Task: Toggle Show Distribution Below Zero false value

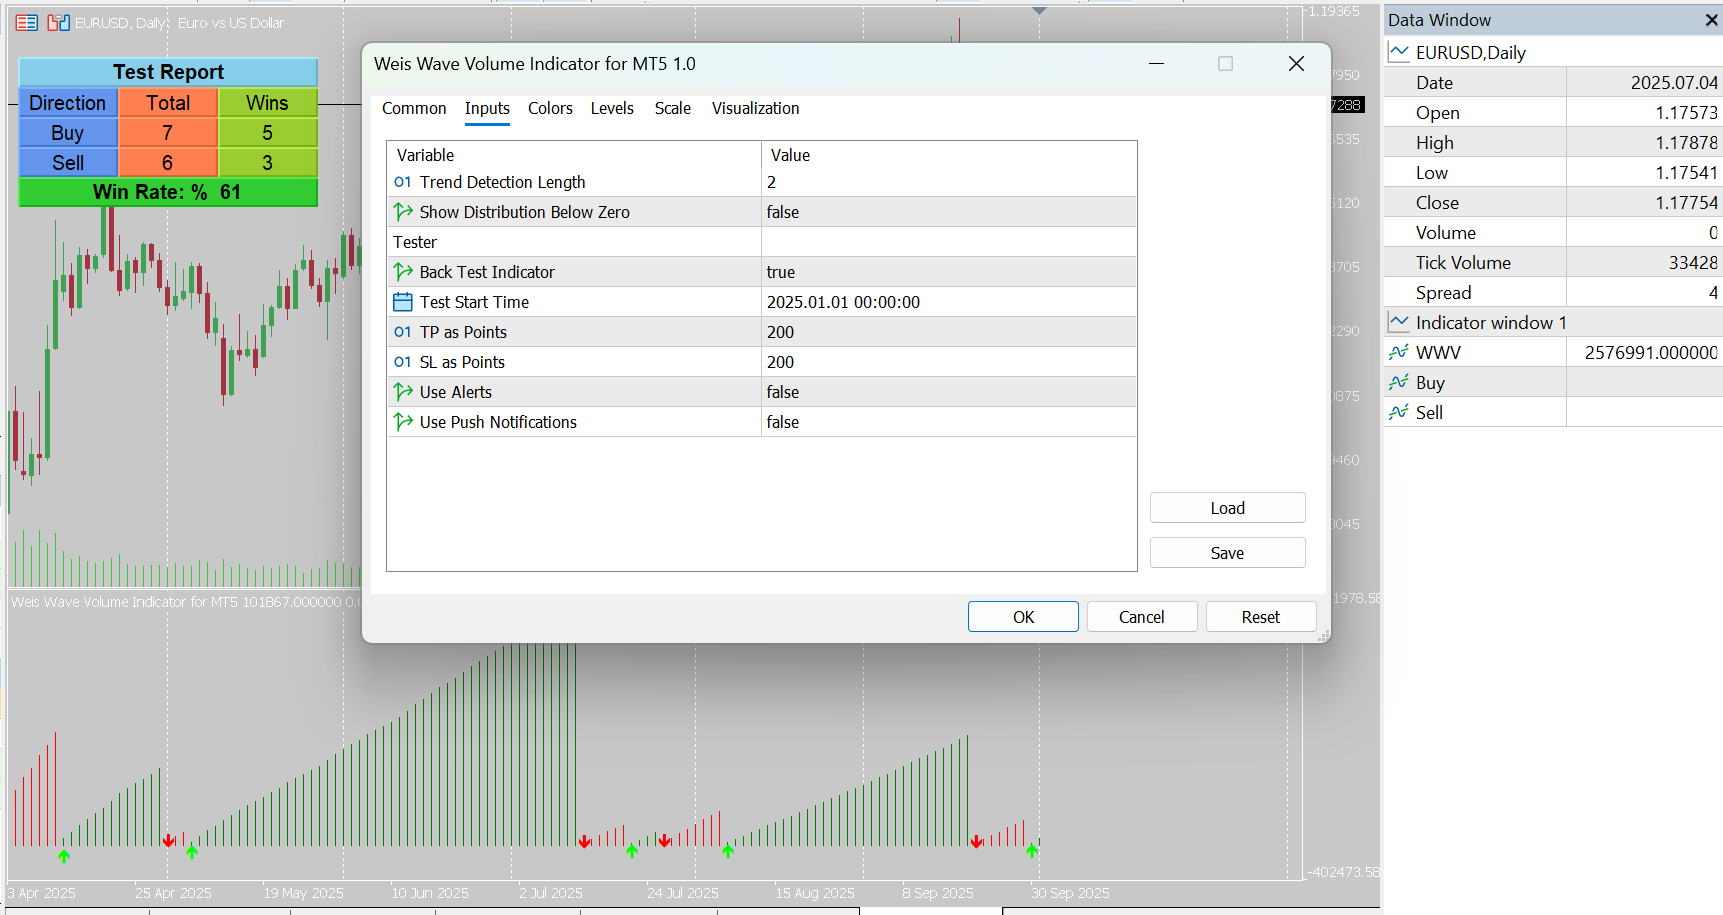Action: [949, 212]
